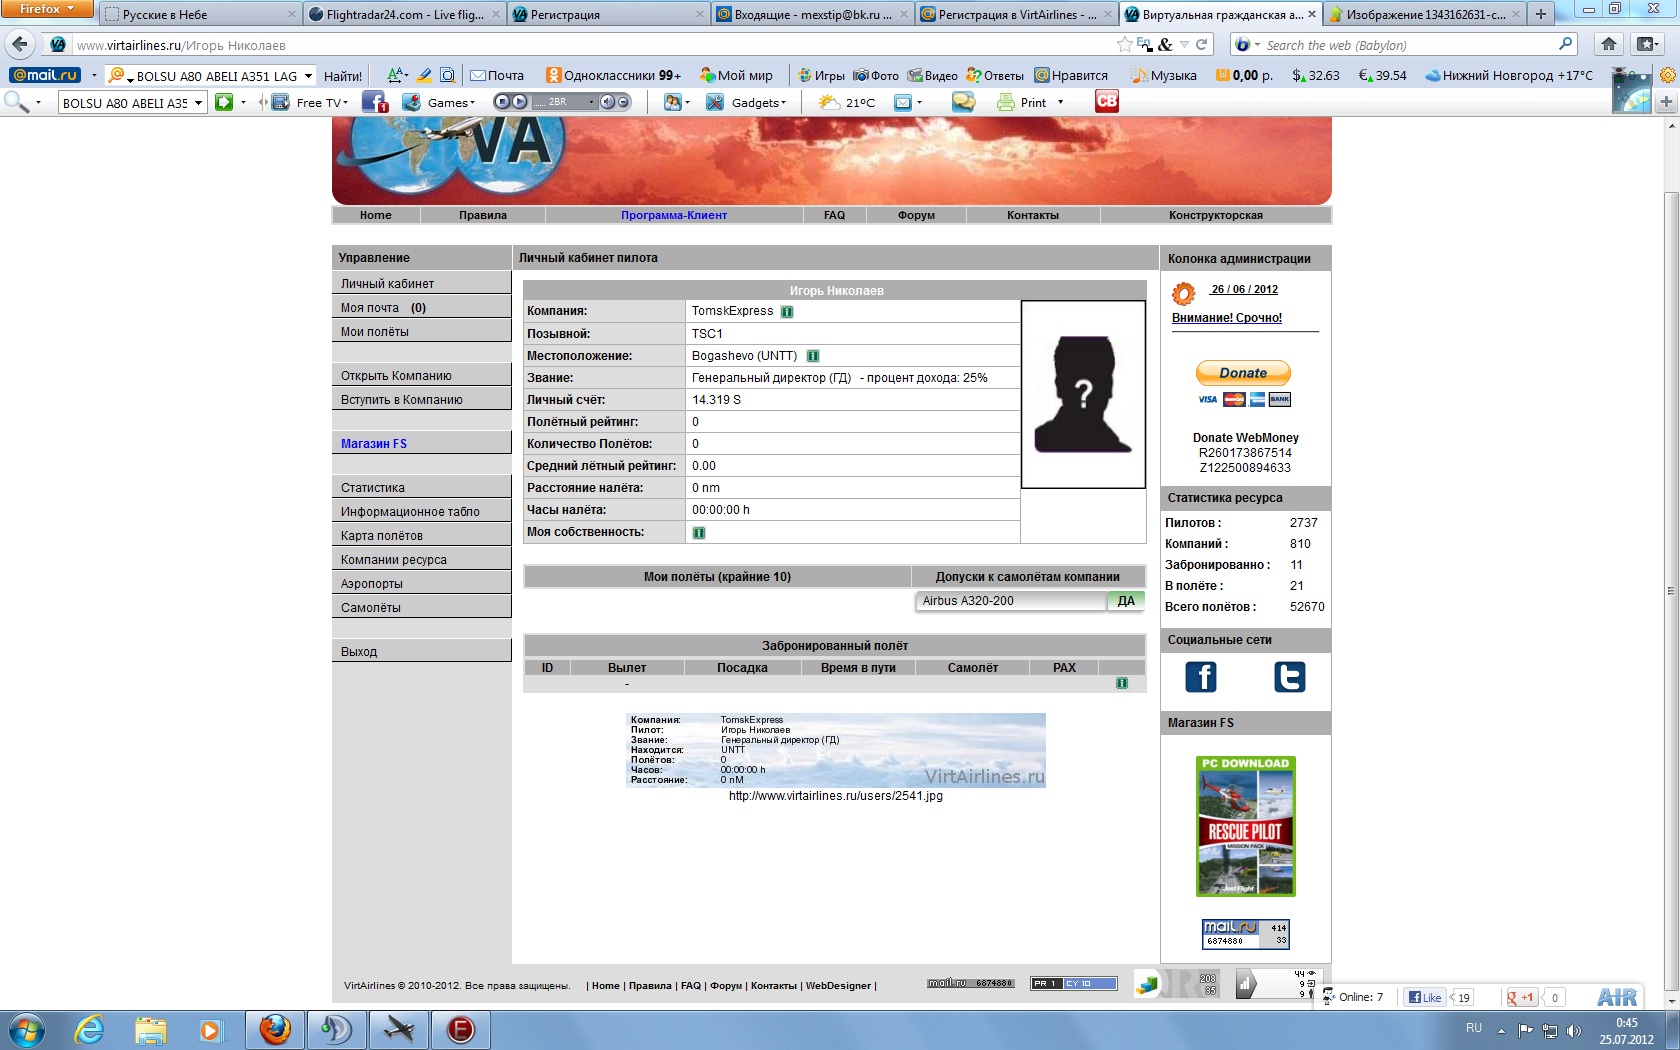
Task: Open Odnoklassniki from the Mail.ru toolbar
Action: pos(613,75)
